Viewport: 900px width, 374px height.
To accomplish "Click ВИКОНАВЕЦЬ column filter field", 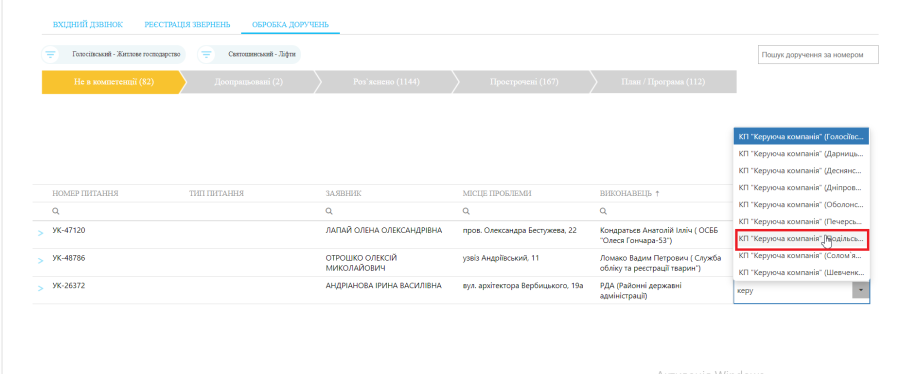I will point(665,212).
